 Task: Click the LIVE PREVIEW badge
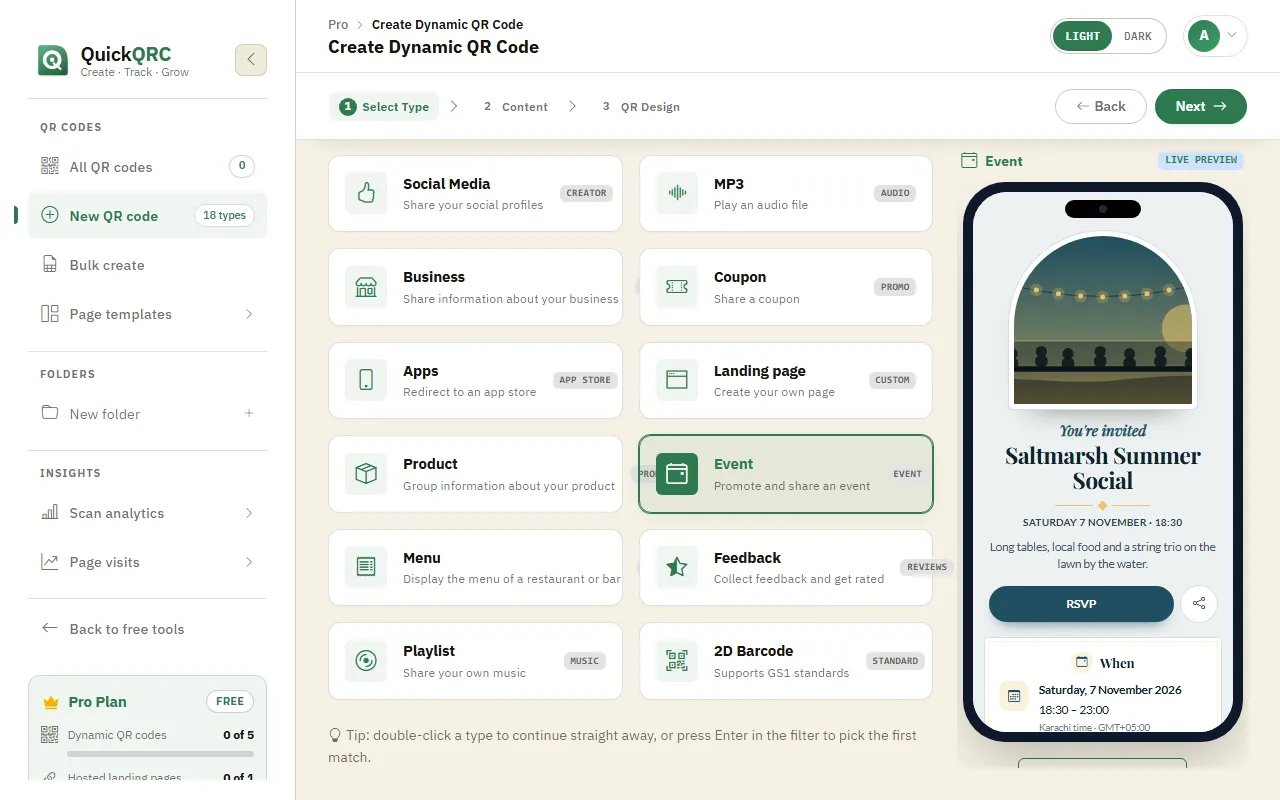coord(1201,160)
